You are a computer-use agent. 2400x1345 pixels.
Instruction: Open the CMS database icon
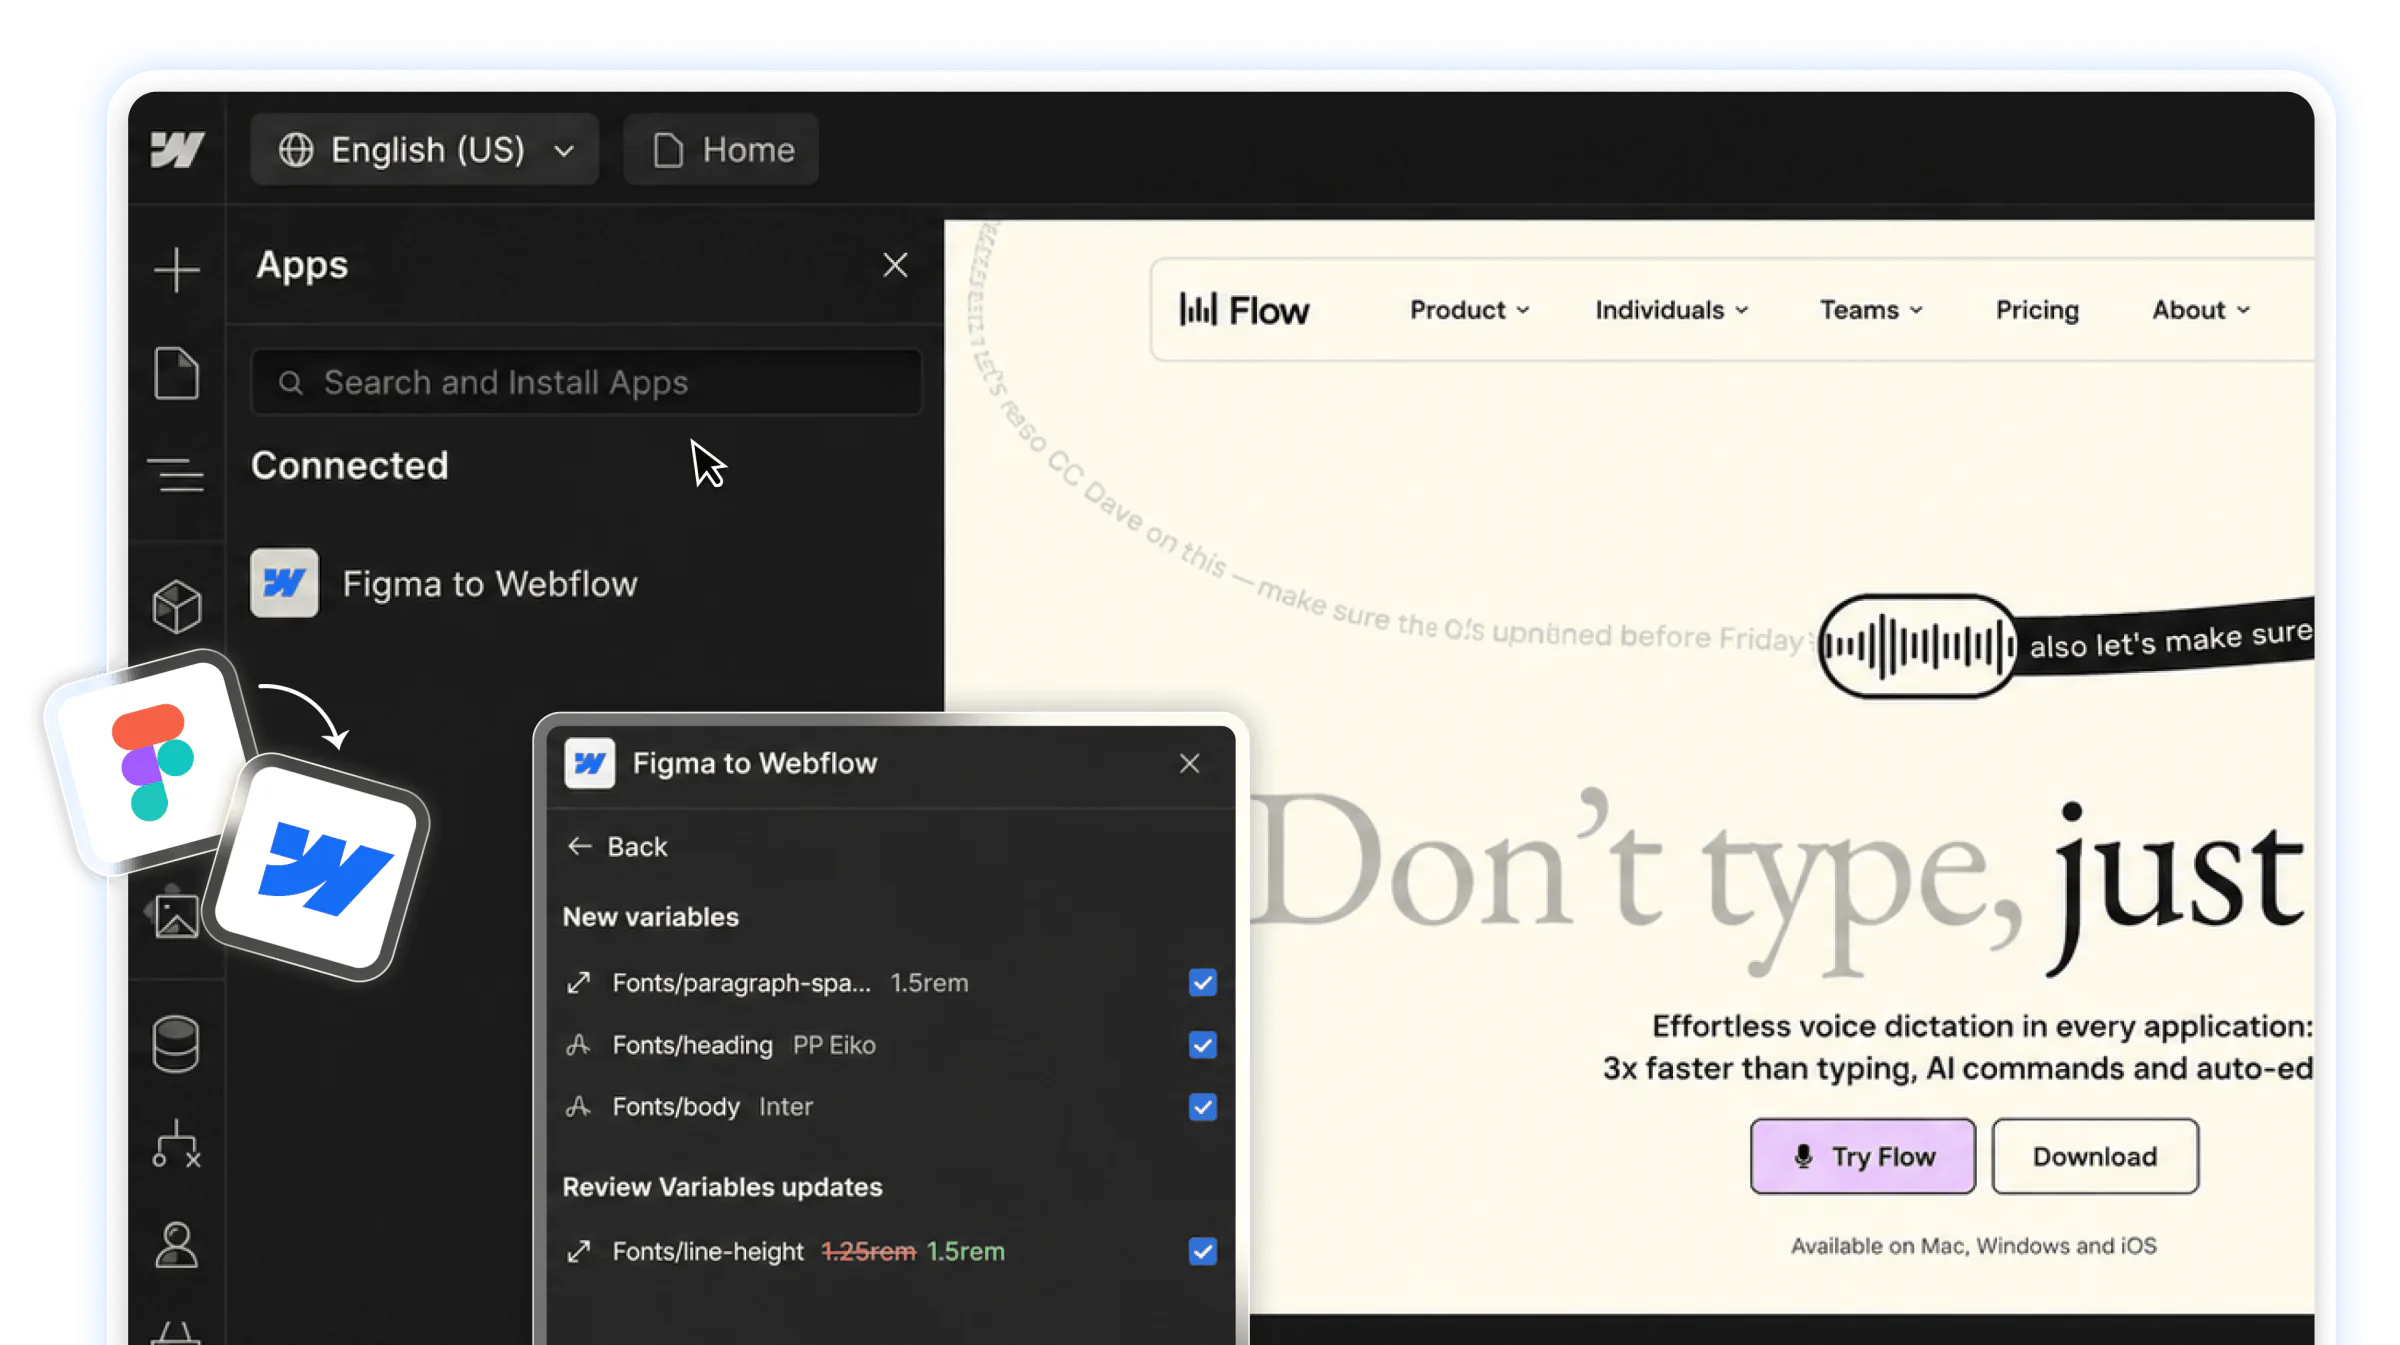pyautogui.click(x=176, y=1044)
